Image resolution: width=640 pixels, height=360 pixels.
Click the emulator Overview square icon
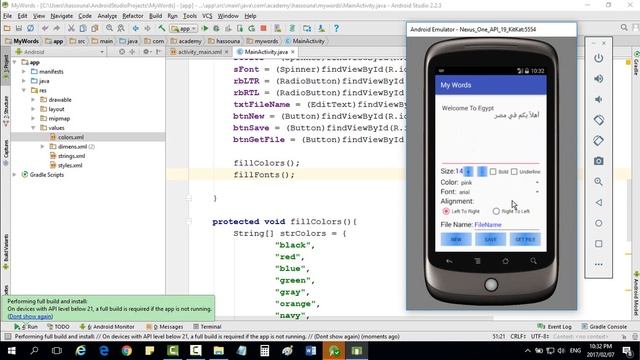[598, 244]
